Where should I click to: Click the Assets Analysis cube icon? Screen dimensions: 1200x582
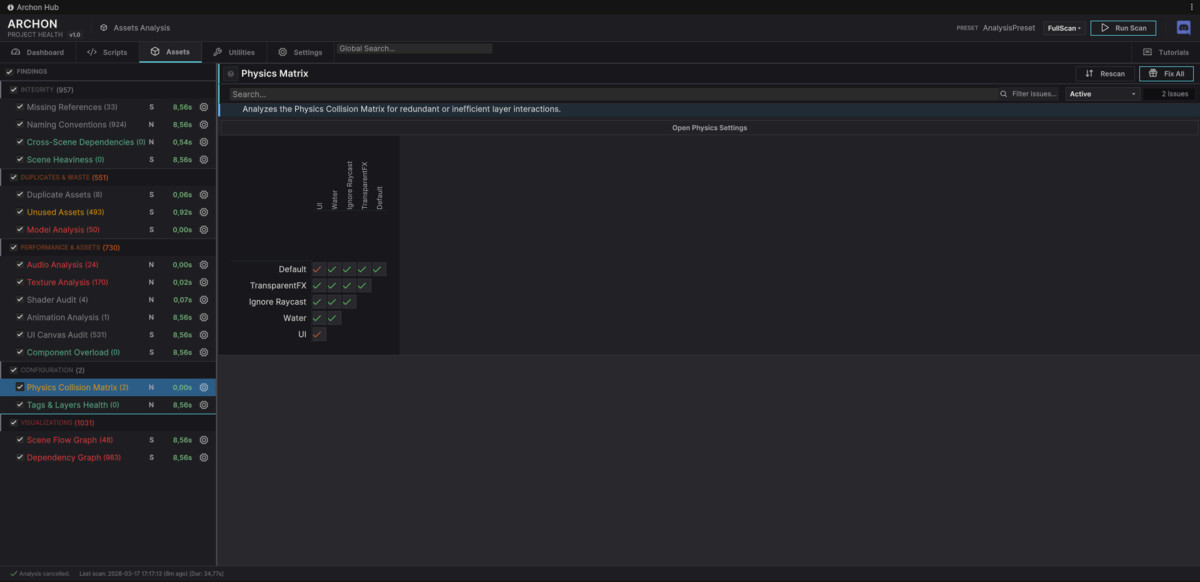click(104, 28)
